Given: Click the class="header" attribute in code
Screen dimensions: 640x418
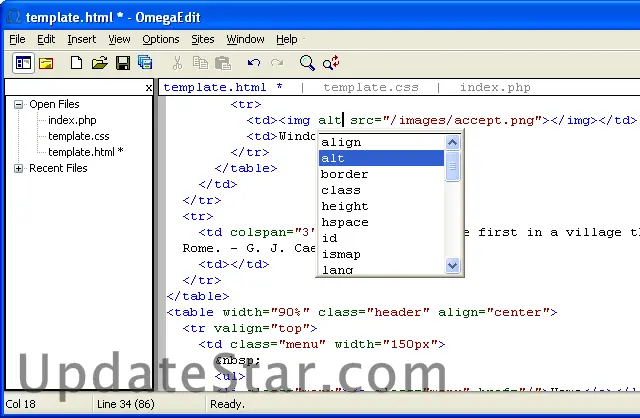Looking at the screenshot, I should click(x=373, y=312).
